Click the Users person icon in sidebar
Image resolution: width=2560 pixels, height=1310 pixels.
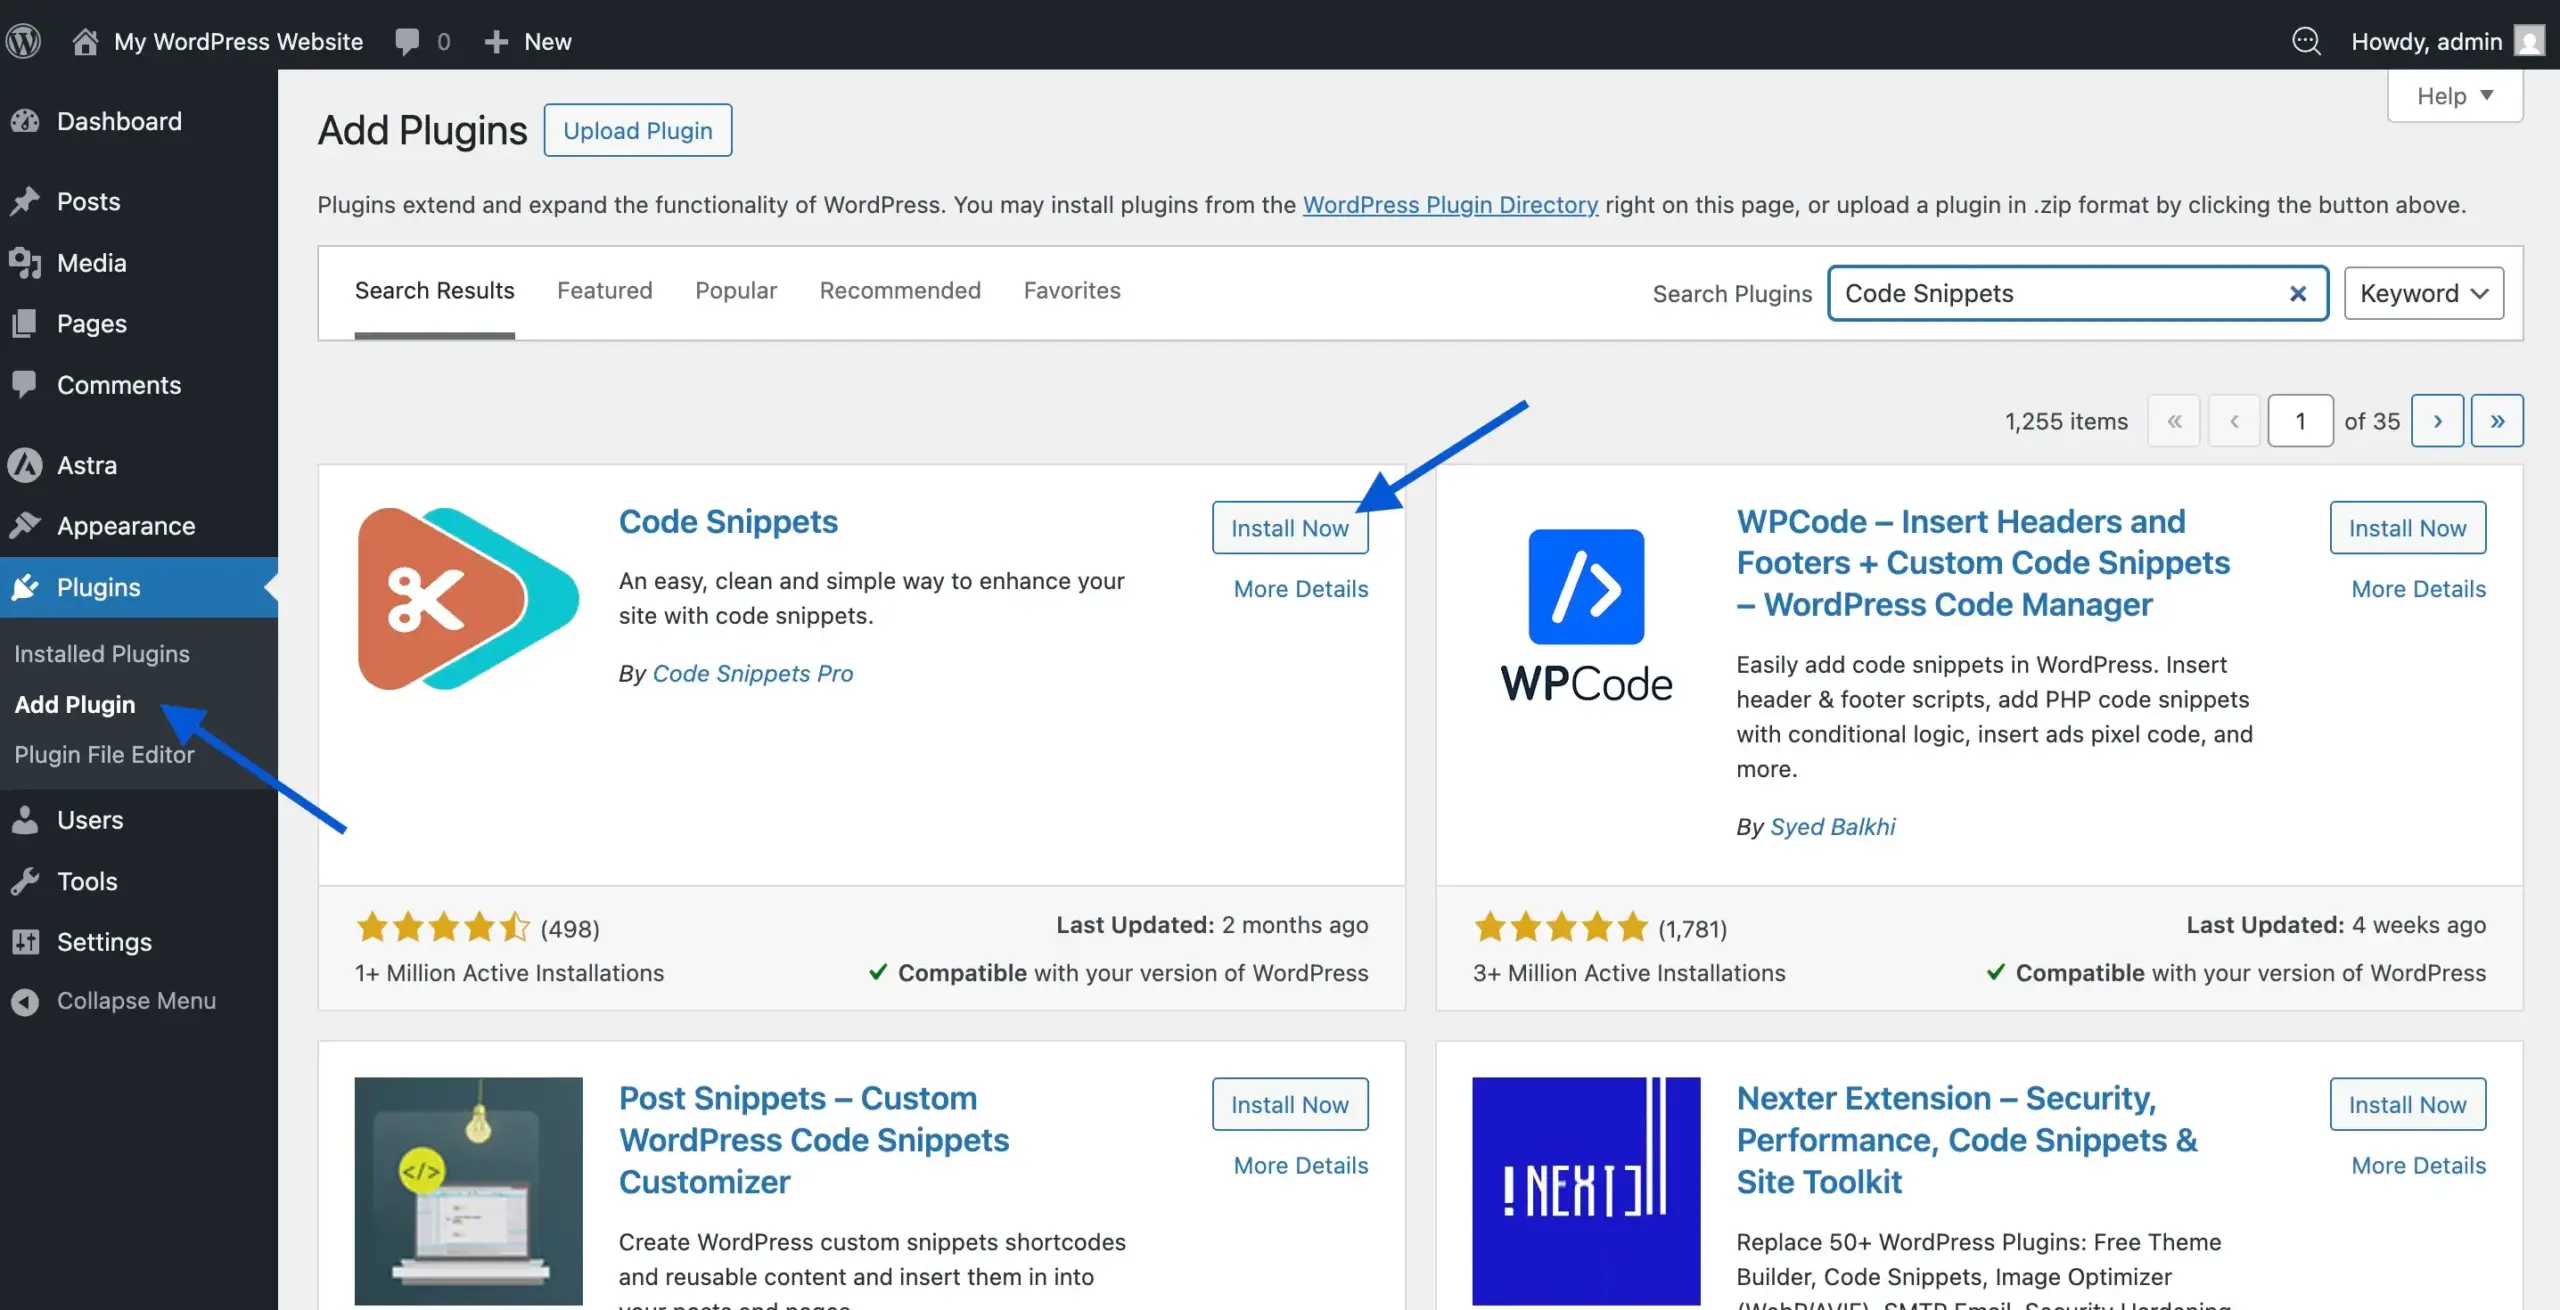tap(25, 820)
